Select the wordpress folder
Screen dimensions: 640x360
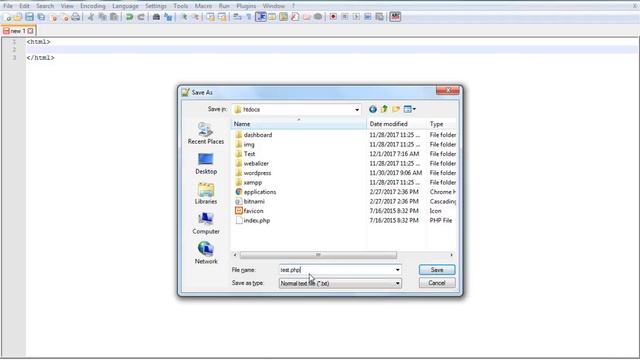click(x=253, y=173)
